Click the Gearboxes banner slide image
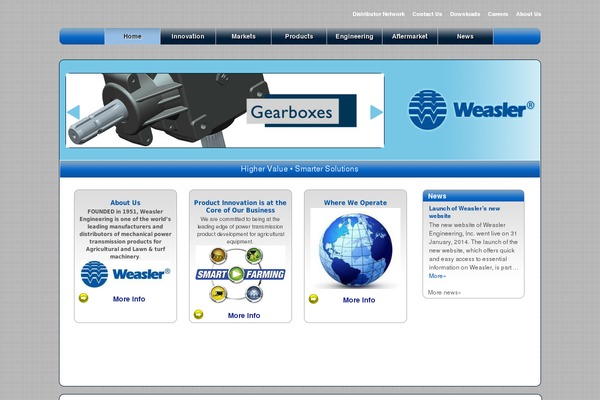This screenshot has height=400, width=600. 225,110
